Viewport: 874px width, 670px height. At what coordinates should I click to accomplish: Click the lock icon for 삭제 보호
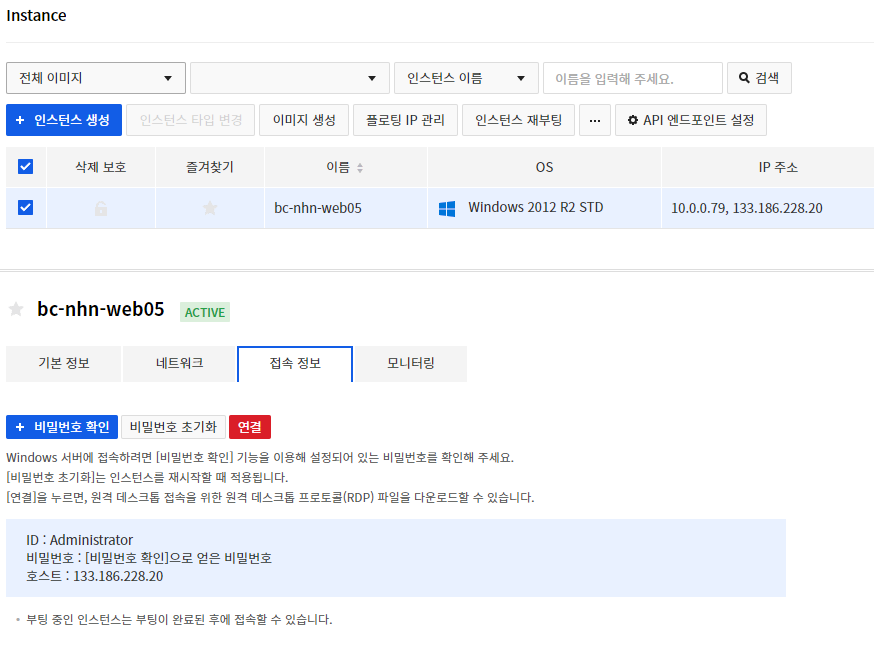point(100,207)
